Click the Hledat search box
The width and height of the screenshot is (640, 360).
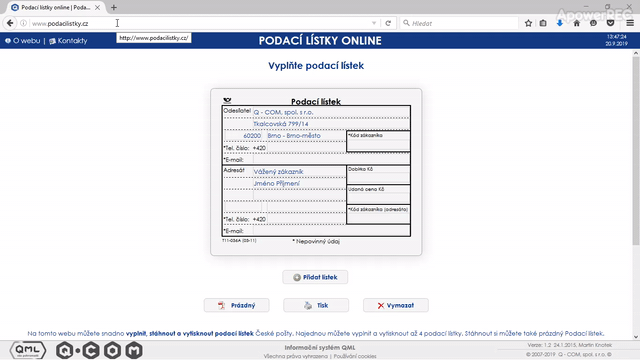click(x=459, y=23)
